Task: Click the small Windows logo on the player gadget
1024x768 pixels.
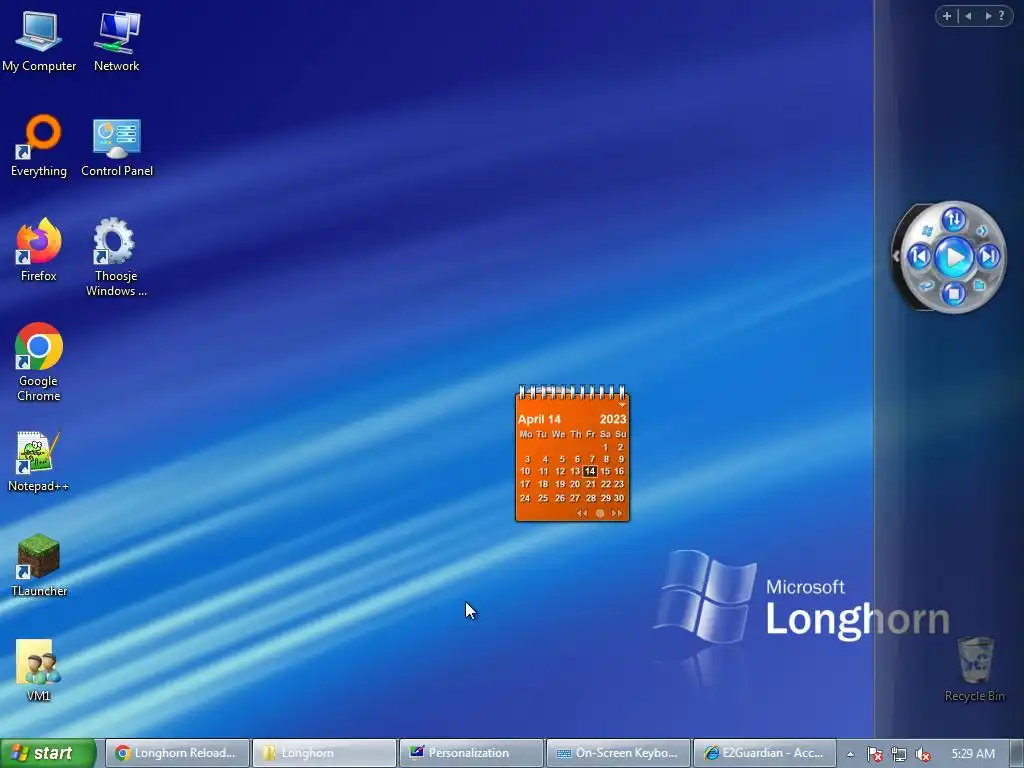Action: pyautogui.click(x=927, y=231)
